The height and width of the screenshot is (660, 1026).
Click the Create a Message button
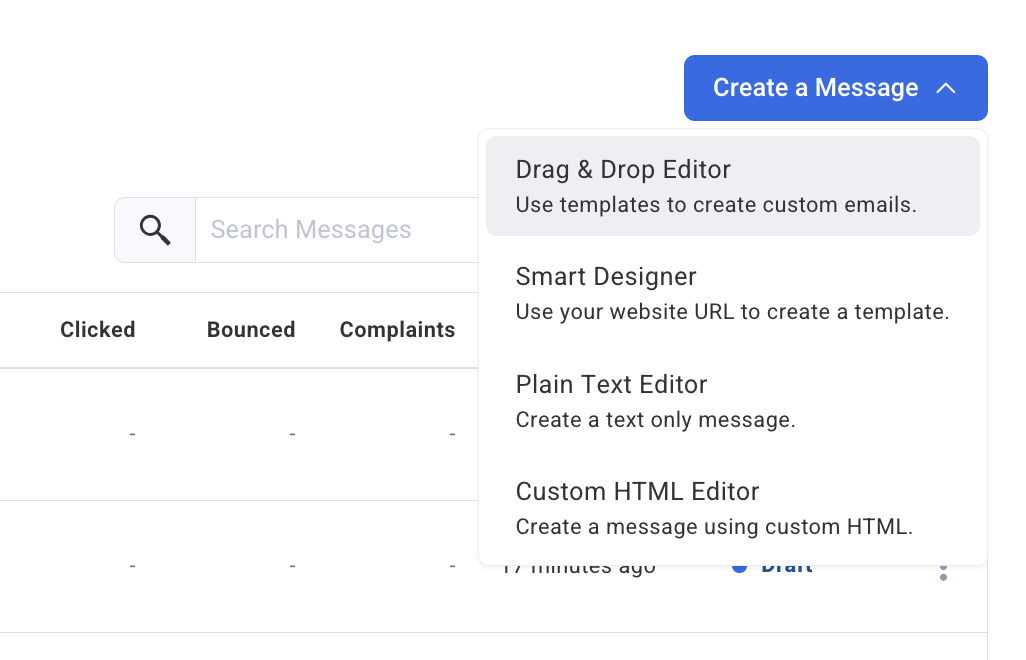(815, 88)
